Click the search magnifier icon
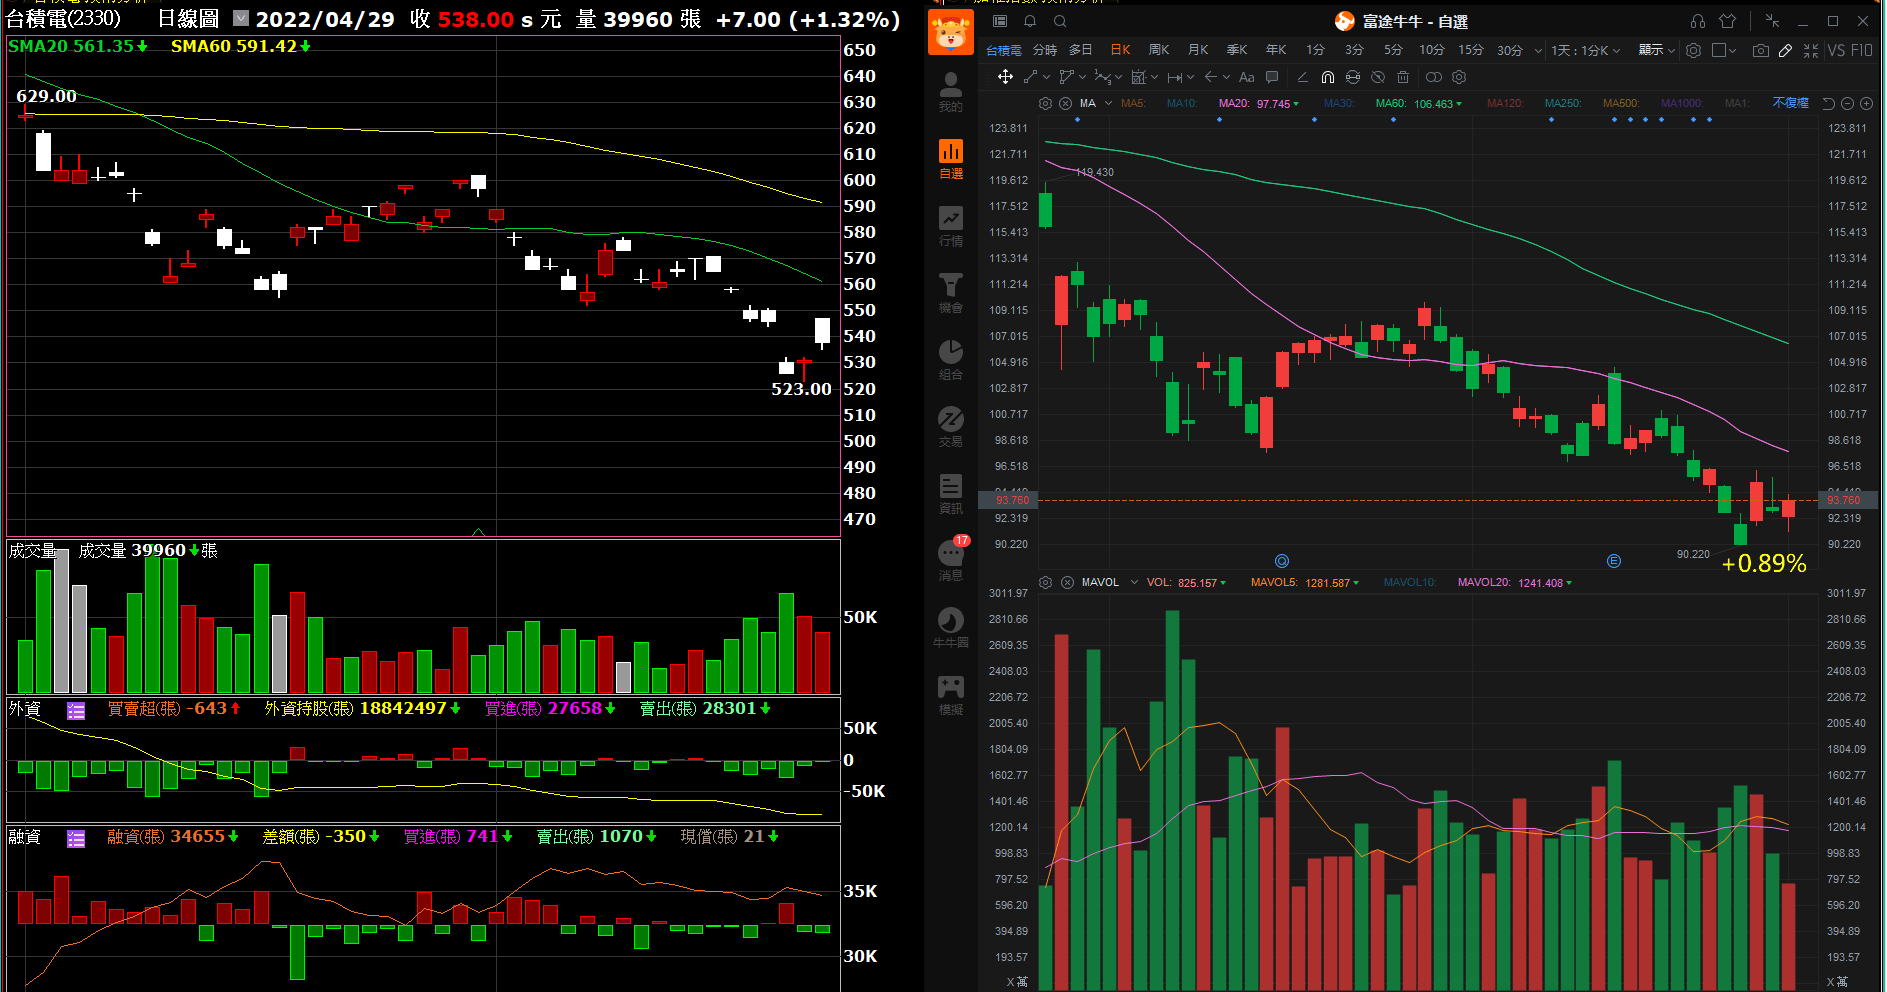The image size is (1887, 992). [x=1060, y=21]
